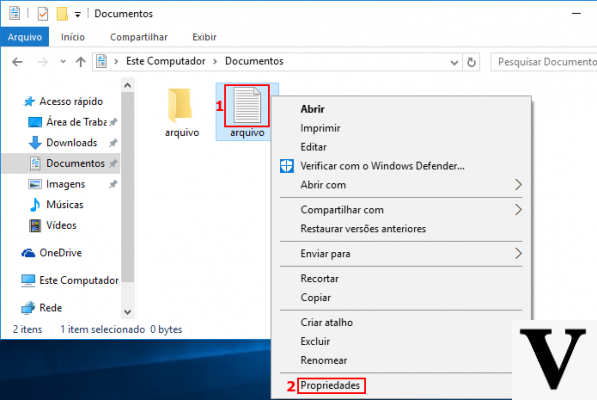Image resolution: width=597 pixels, height=400 pixels.
Task: Click Documentos in the address bar path
Action: tap(254, 61)
